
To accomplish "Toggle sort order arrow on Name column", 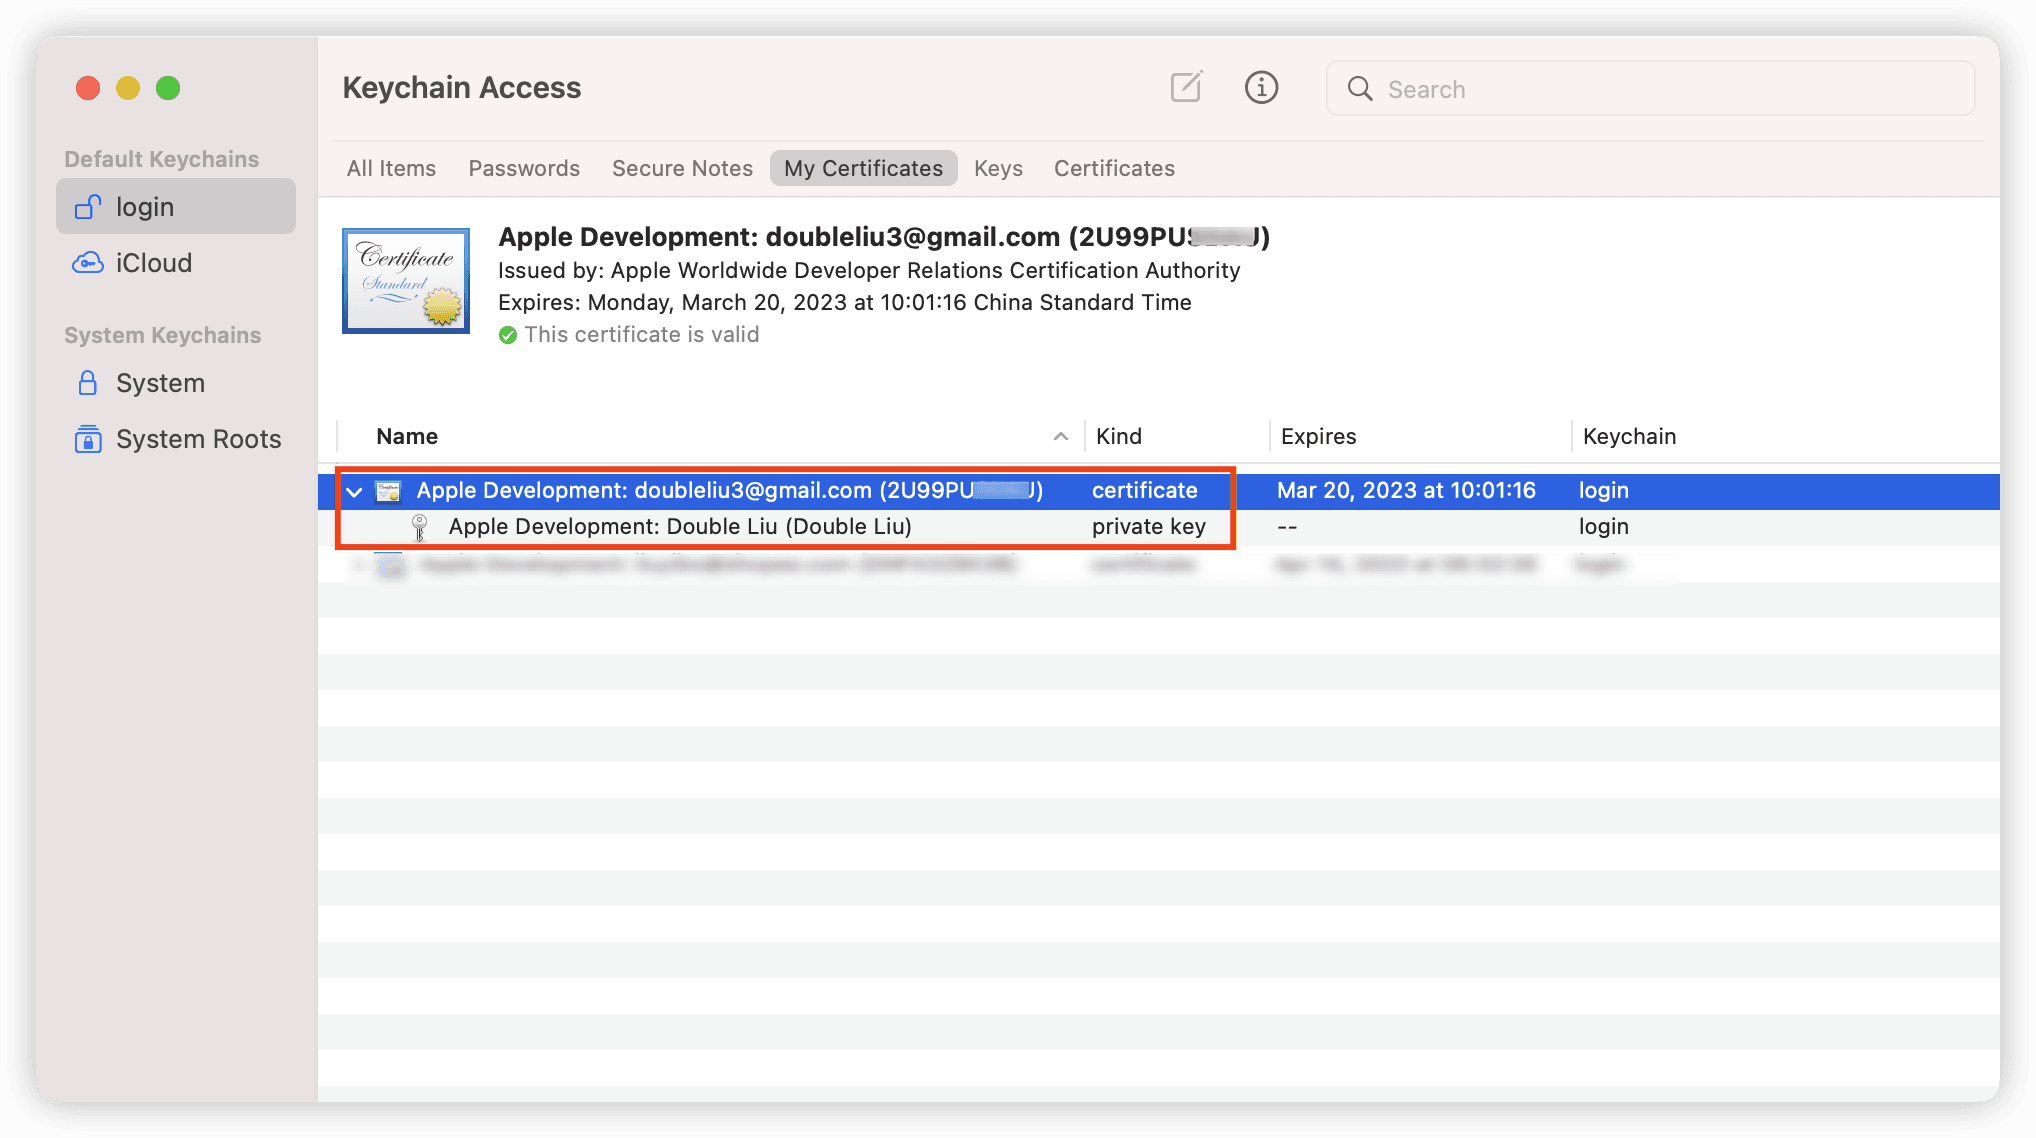I will 1061,436.
